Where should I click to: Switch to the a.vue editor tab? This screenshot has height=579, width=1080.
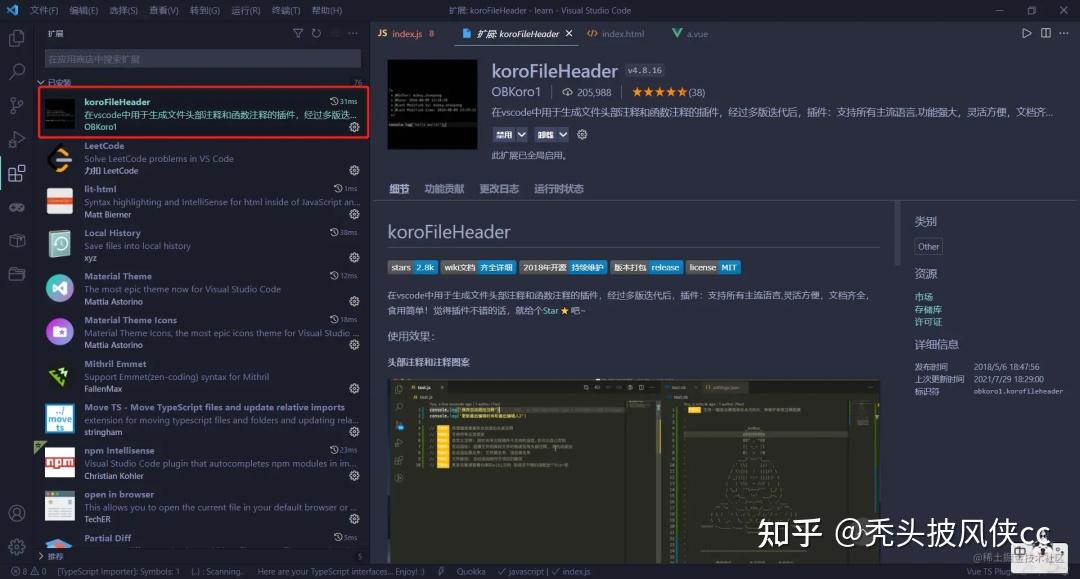690,33
